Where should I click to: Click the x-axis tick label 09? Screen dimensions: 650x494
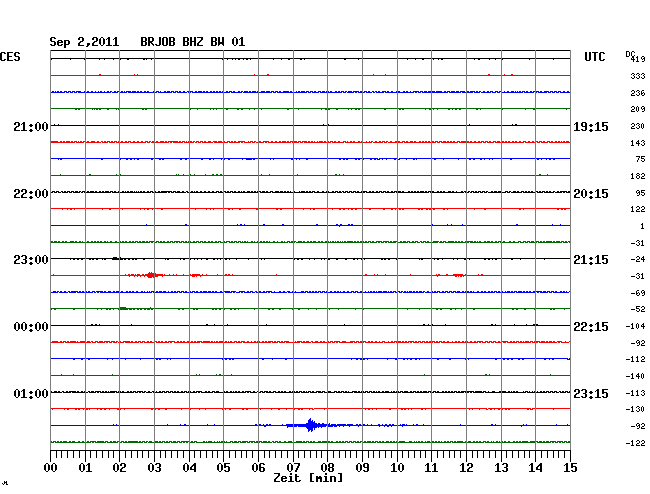click(362, 468)
